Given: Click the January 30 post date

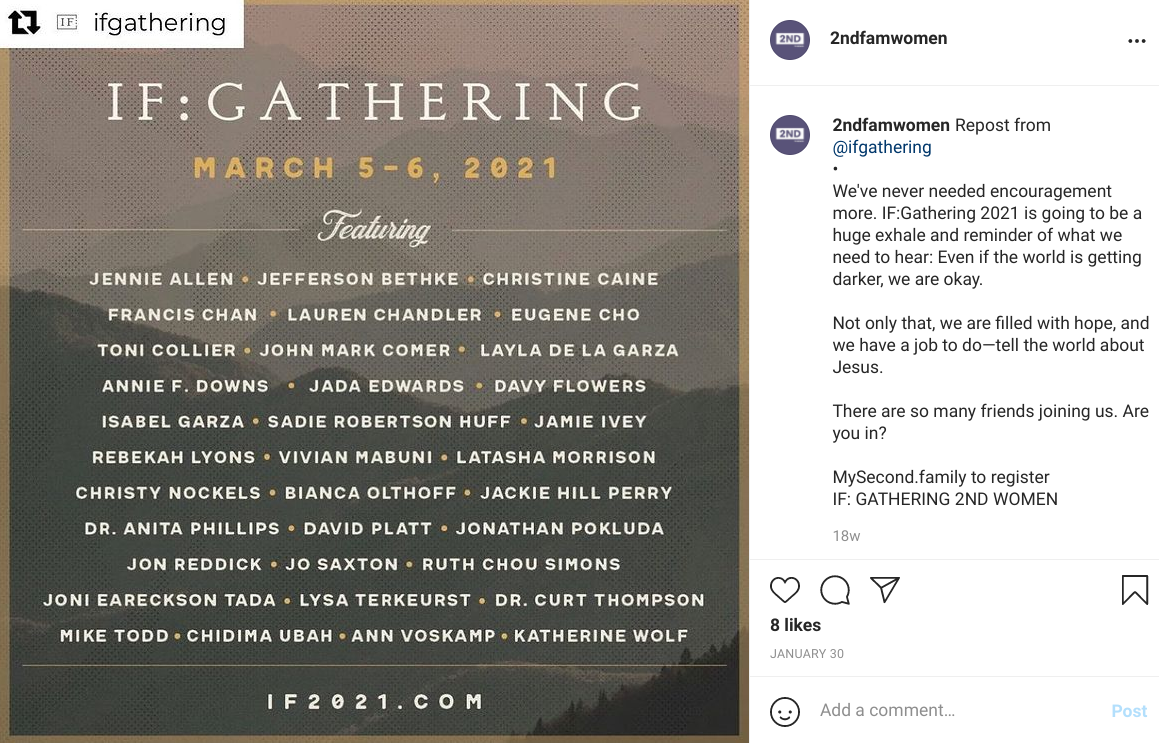Looking at the screenshot, I should [806, 654].
